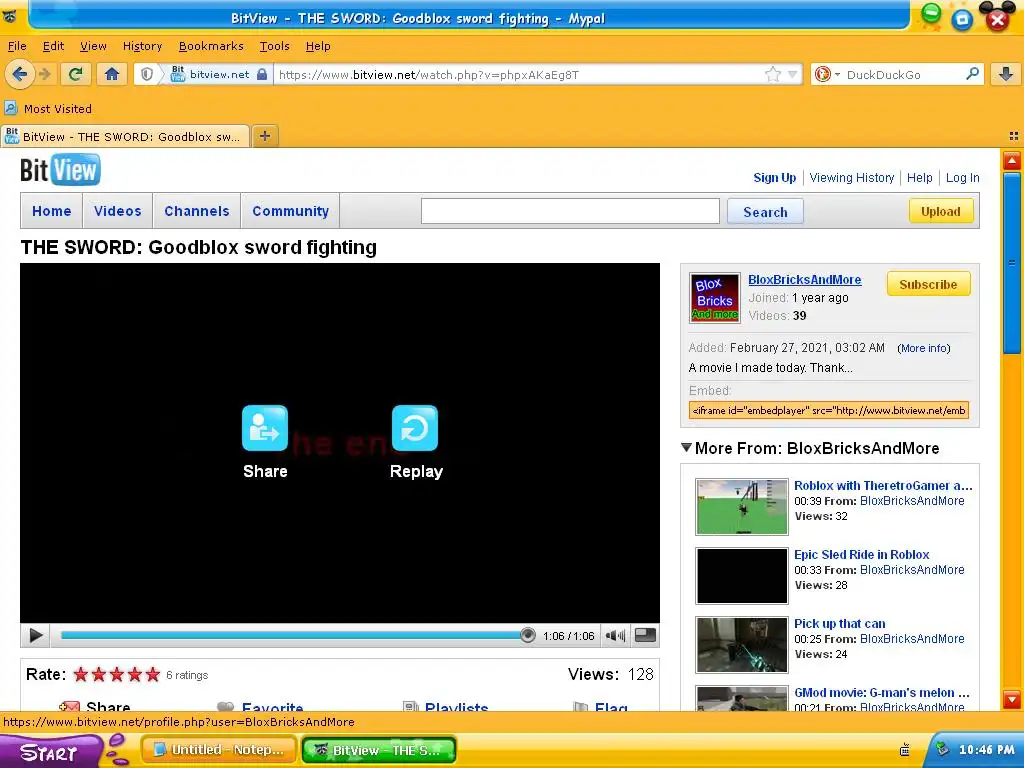The image size is (1024, 768).
Task: Click the Share icon in video player
Action: point(264,428)
